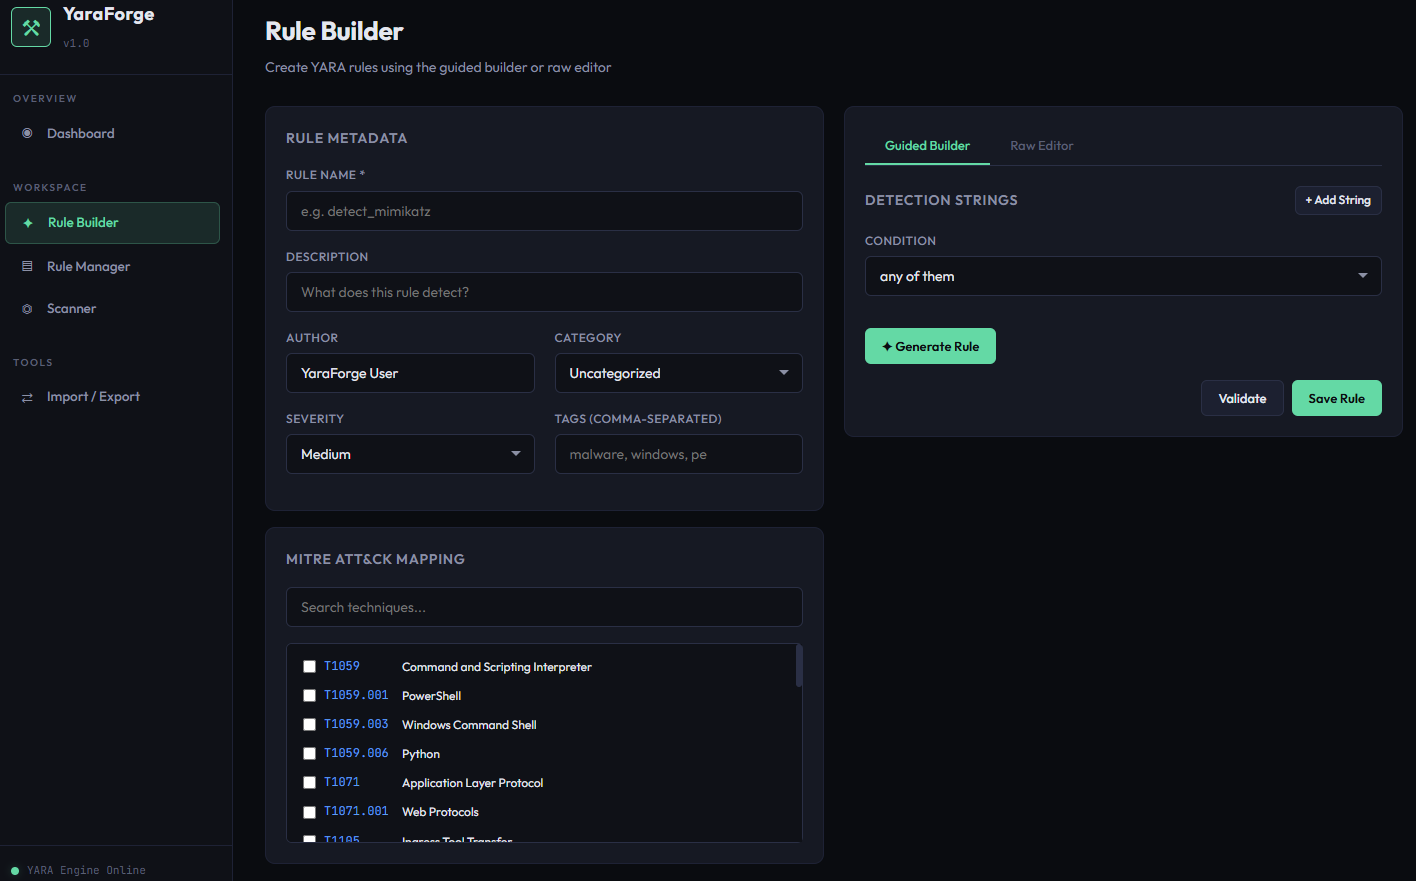Click the Rule Builder sparkle icon
Screen dimensions: 1416x881
pos(26,223)
